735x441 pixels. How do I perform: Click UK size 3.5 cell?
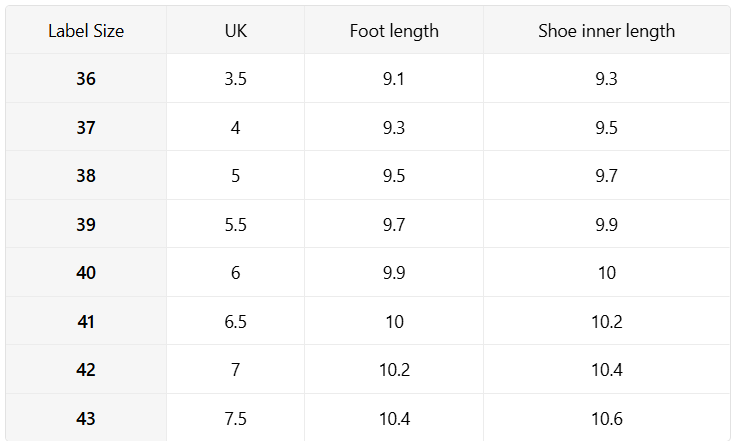[235, 78]
